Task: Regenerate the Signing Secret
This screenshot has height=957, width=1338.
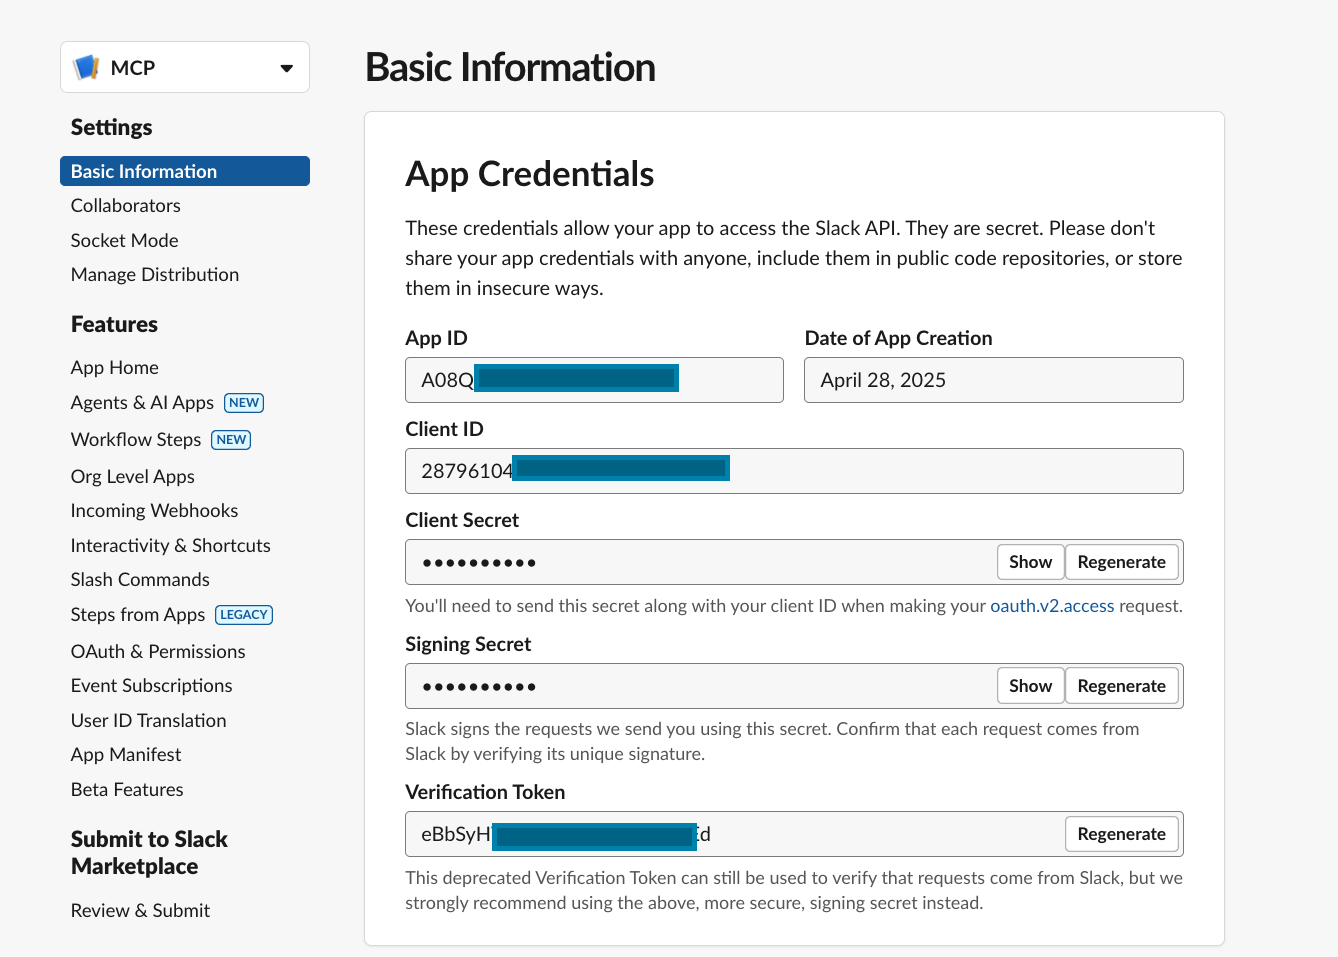Action: click(1121, 686)
